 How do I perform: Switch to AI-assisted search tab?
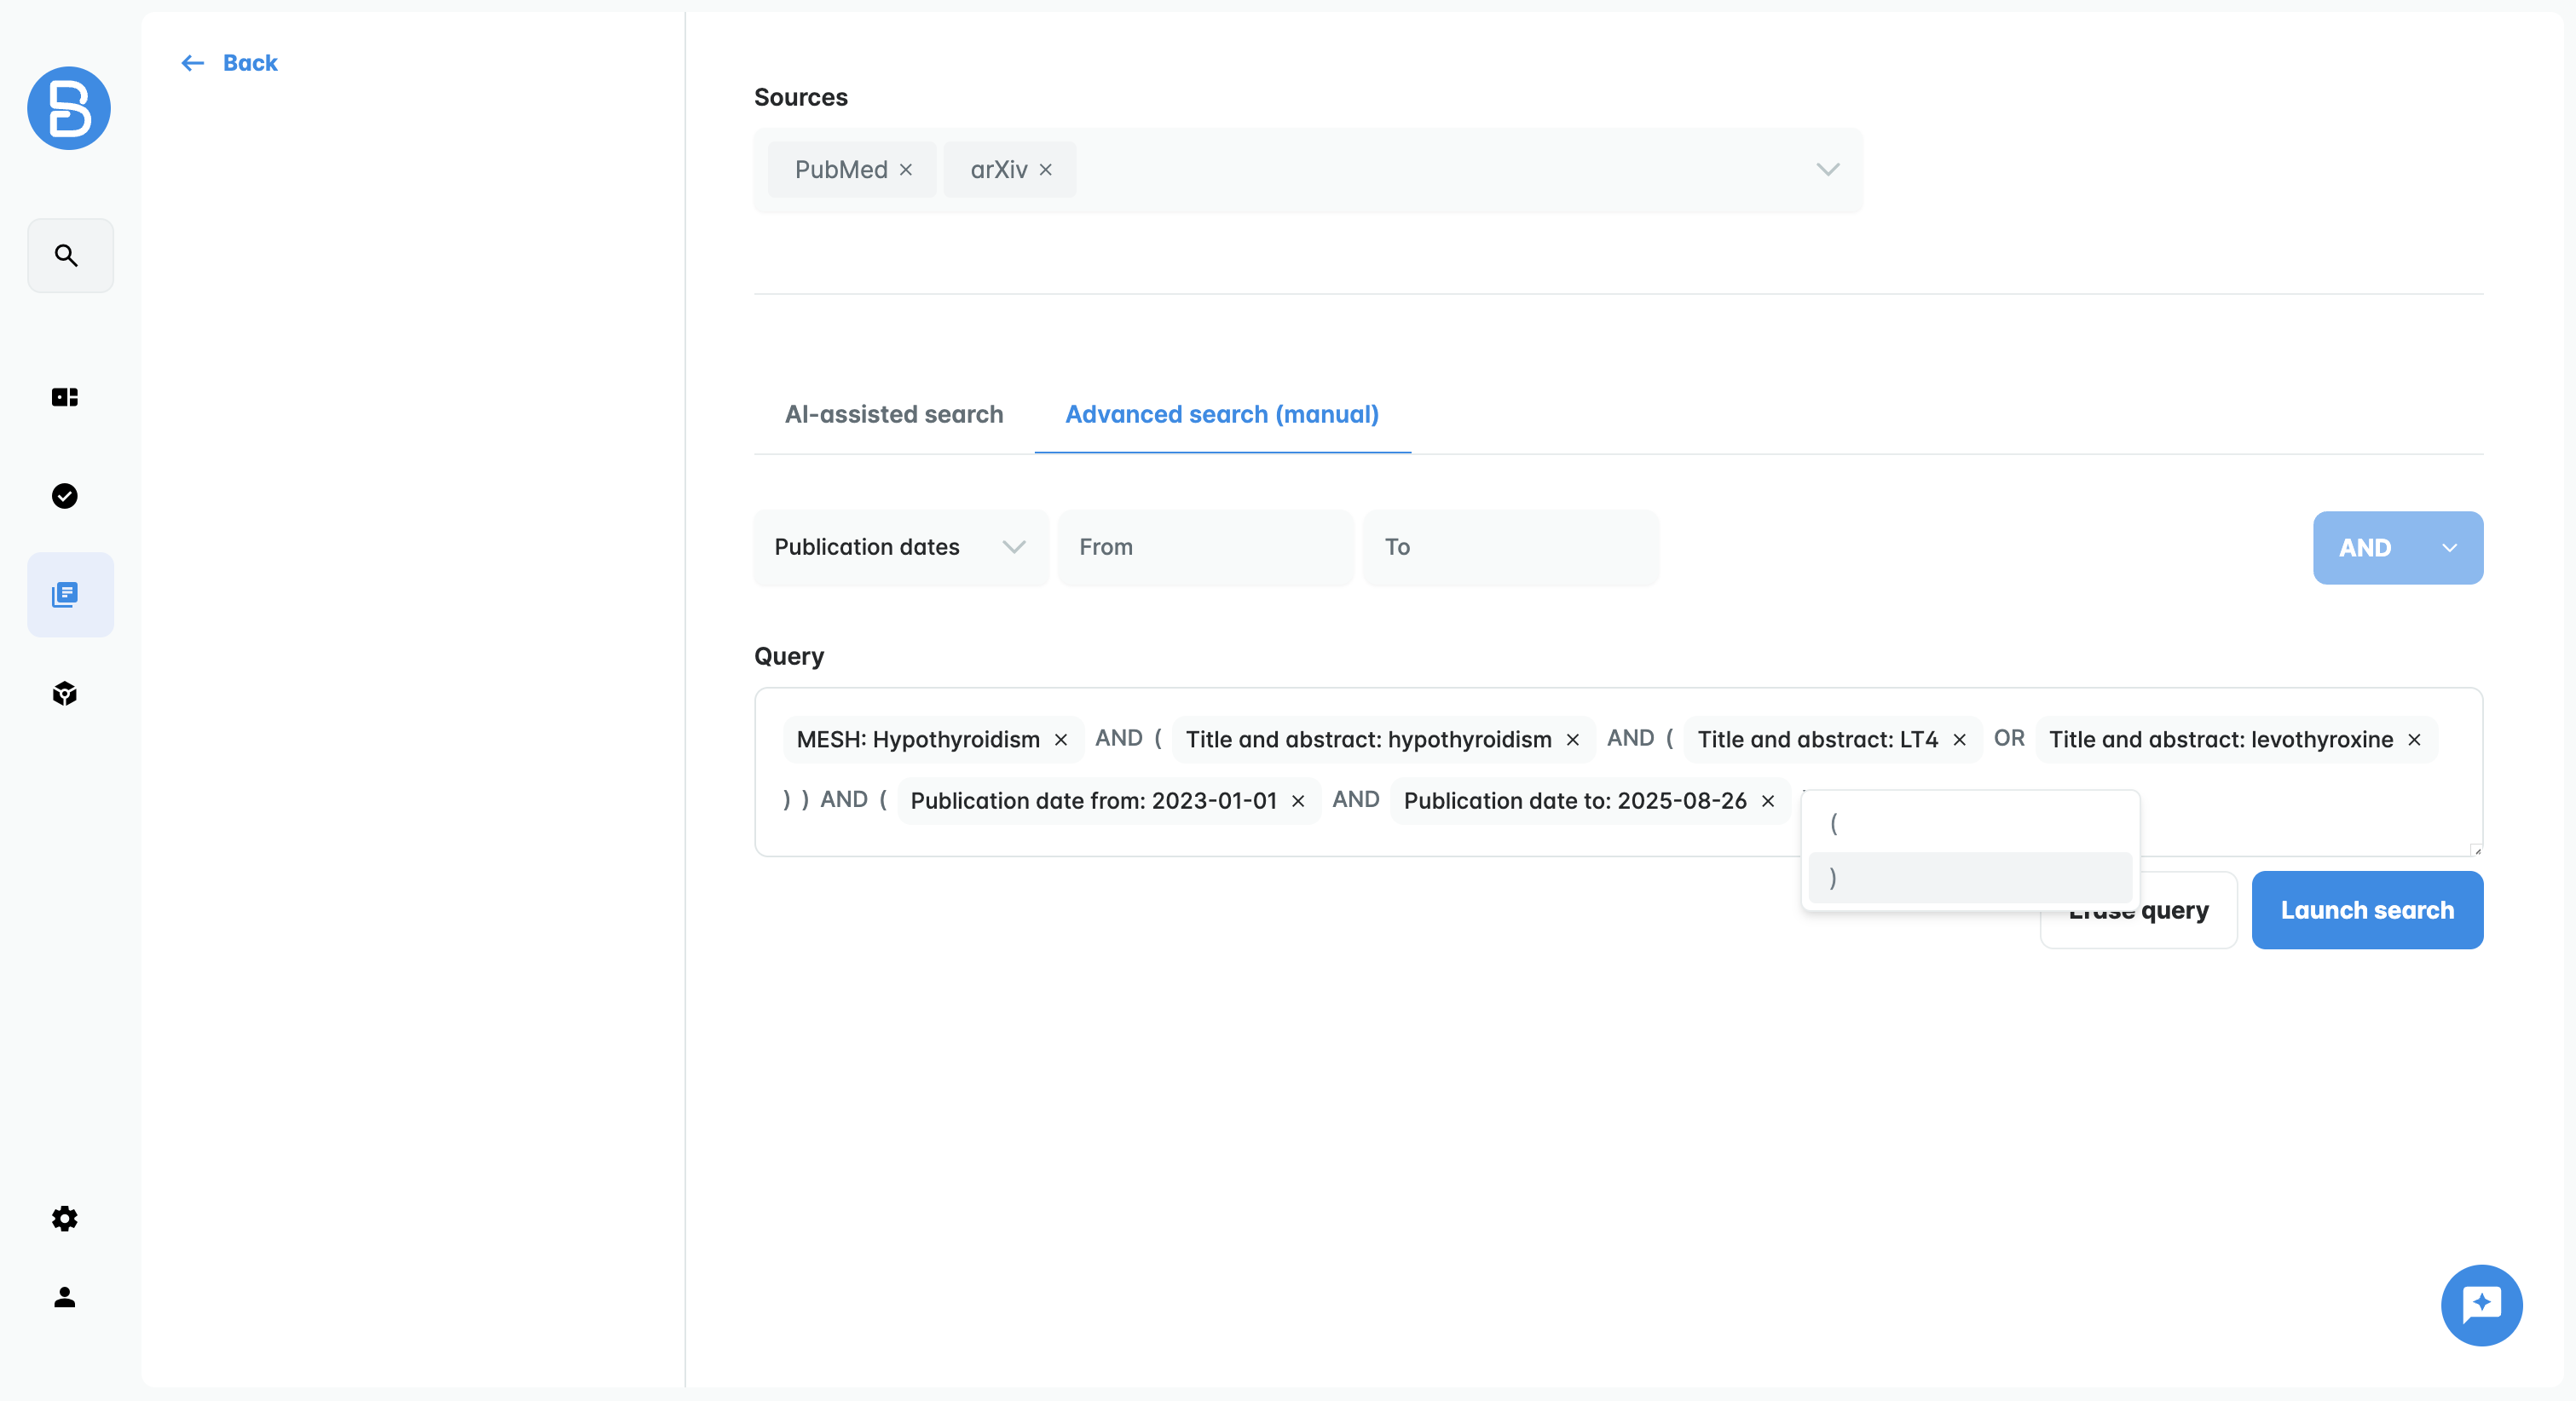coord(893,414)
